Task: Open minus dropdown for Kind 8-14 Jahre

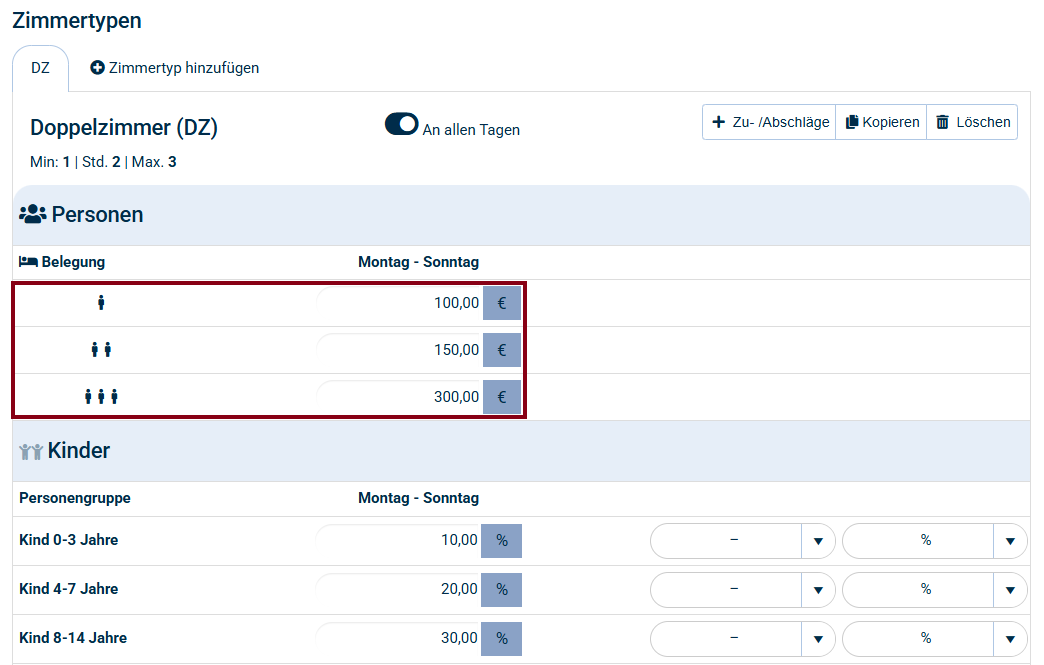Action: 817,638
